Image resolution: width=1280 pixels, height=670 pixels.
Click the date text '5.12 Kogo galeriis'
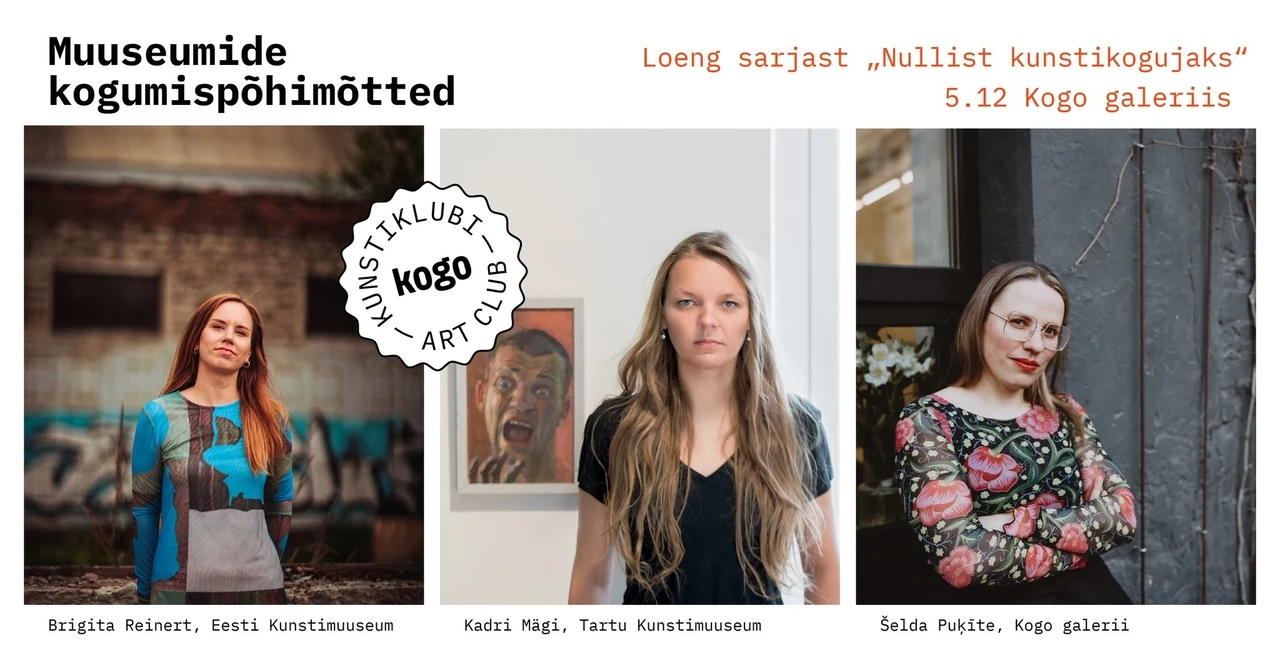1088,98
